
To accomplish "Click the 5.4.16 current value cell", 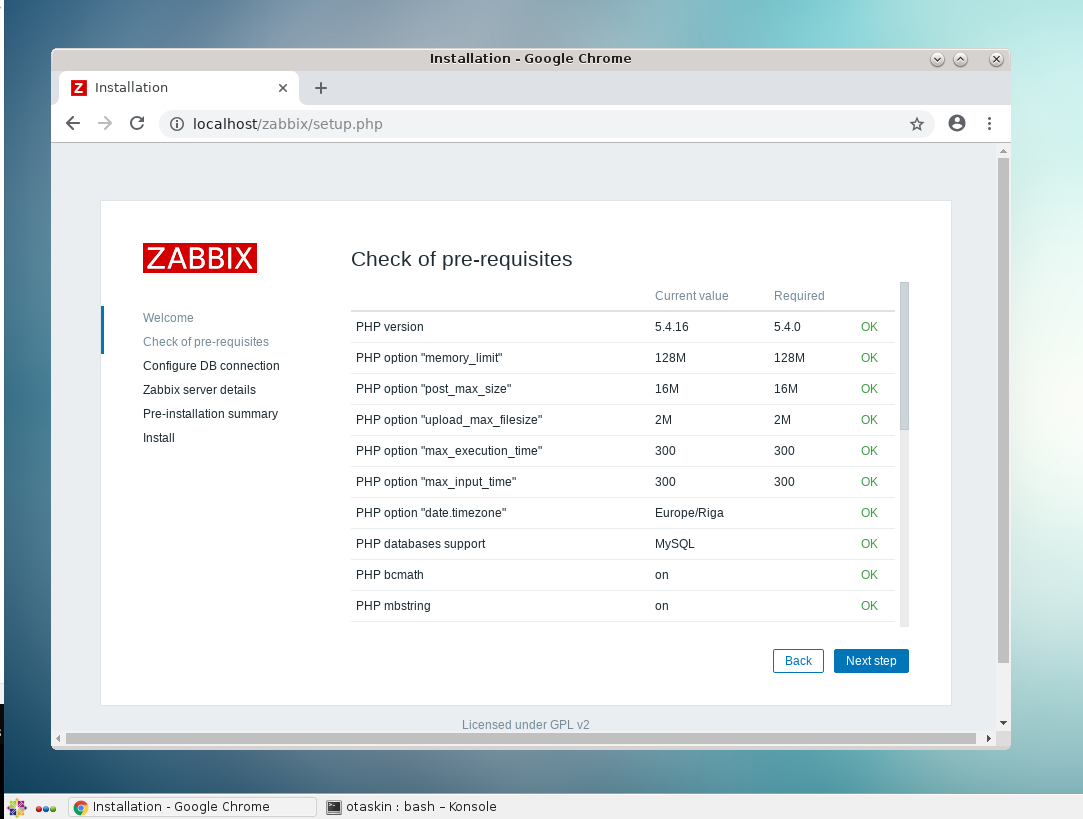I will click(x=671, y=327).
